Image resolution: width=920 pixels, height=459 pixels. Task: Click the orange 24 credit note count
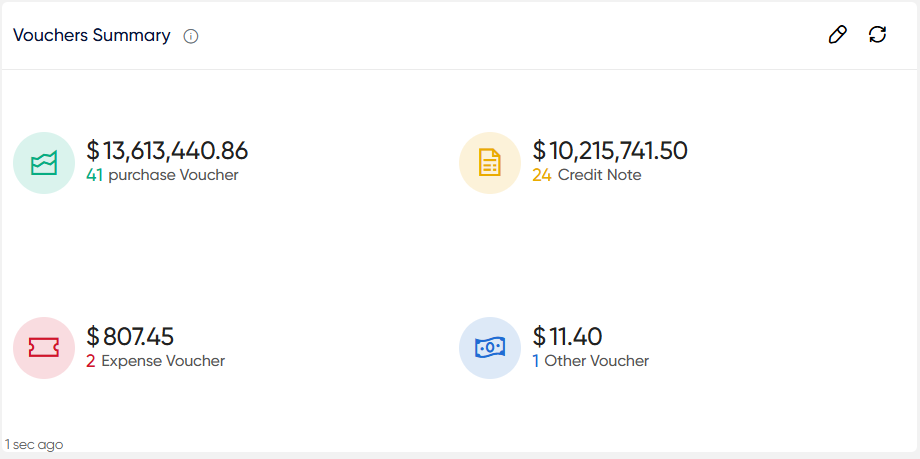[x=542, y=175]
